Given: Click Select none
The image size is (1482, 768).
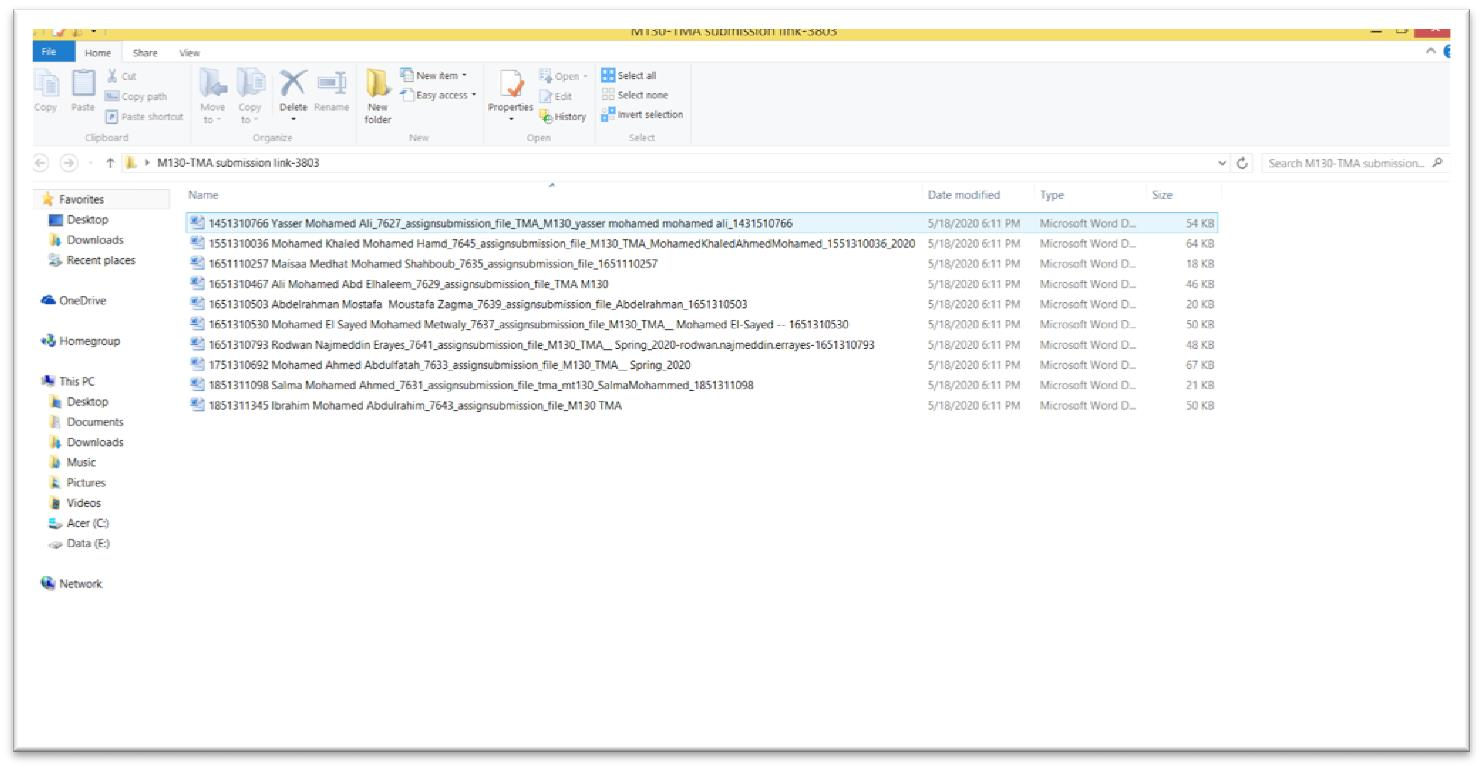Looking at the screenshot, I should pos(633,95).
